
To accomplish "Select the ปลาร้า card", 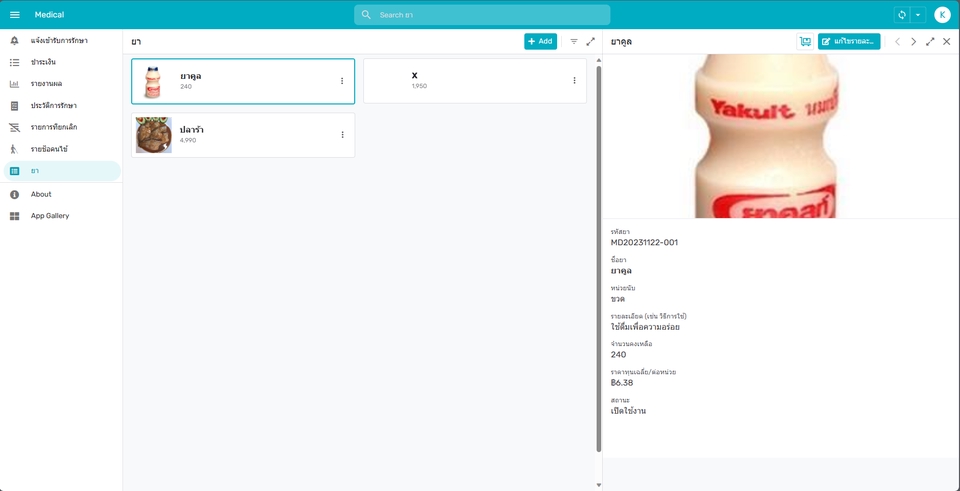I will coord(243,135).
